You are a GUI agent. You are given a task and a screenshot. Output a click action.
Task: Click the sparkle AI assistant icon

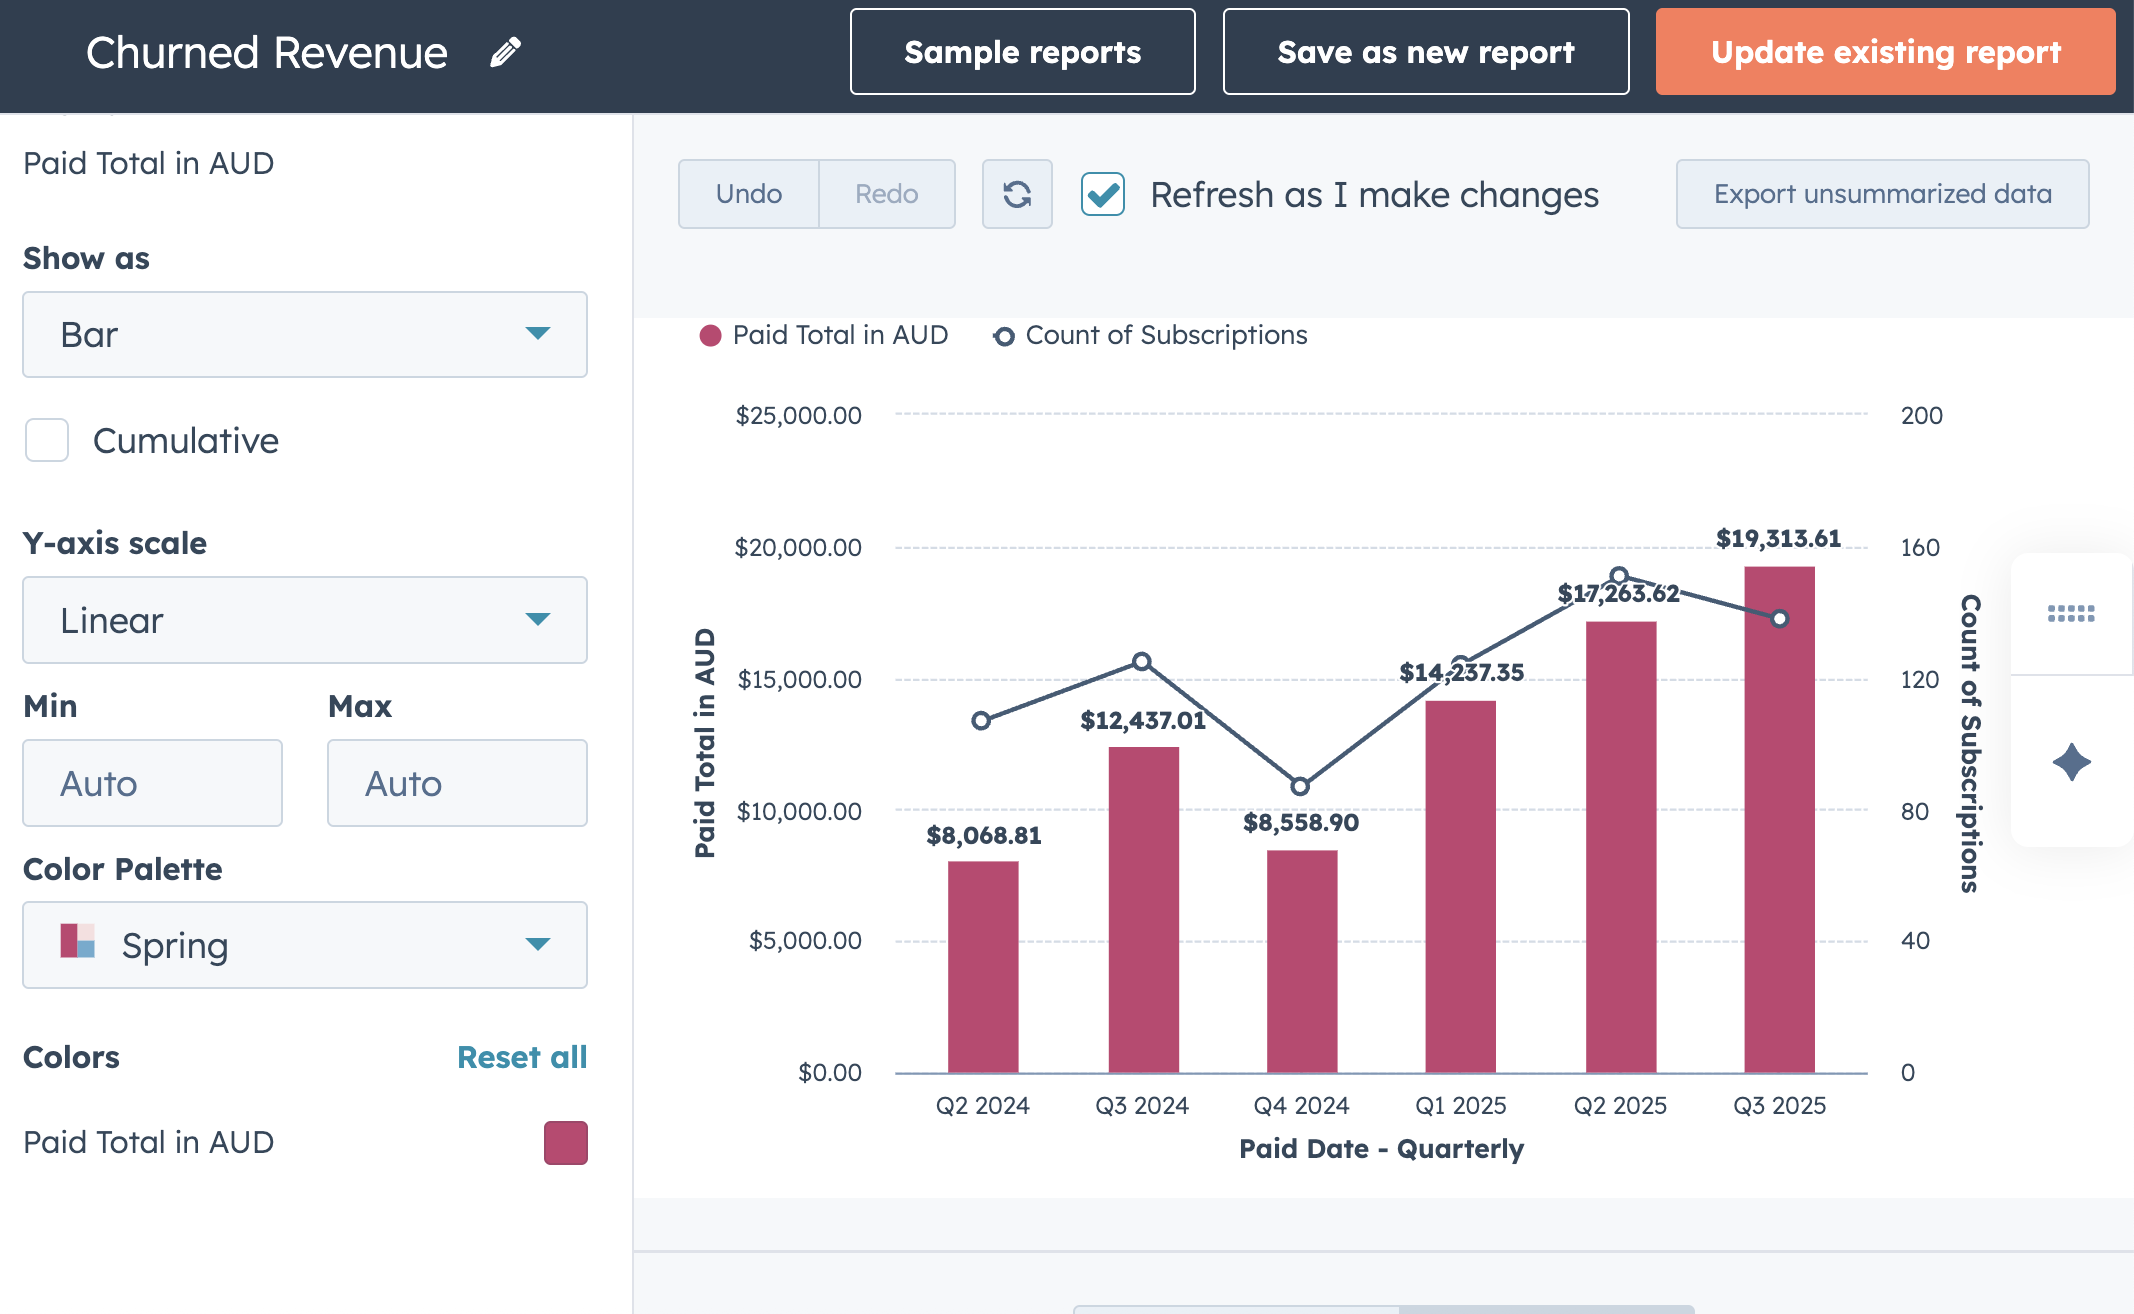(x=2071, y=762)
